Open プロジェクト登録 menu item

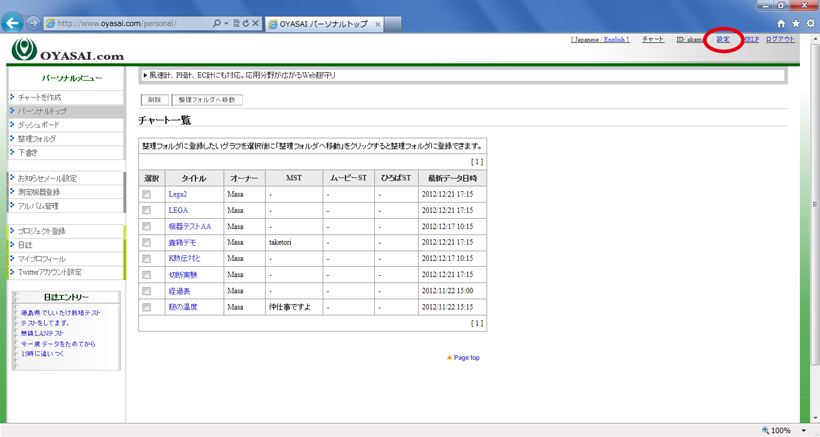41,231
